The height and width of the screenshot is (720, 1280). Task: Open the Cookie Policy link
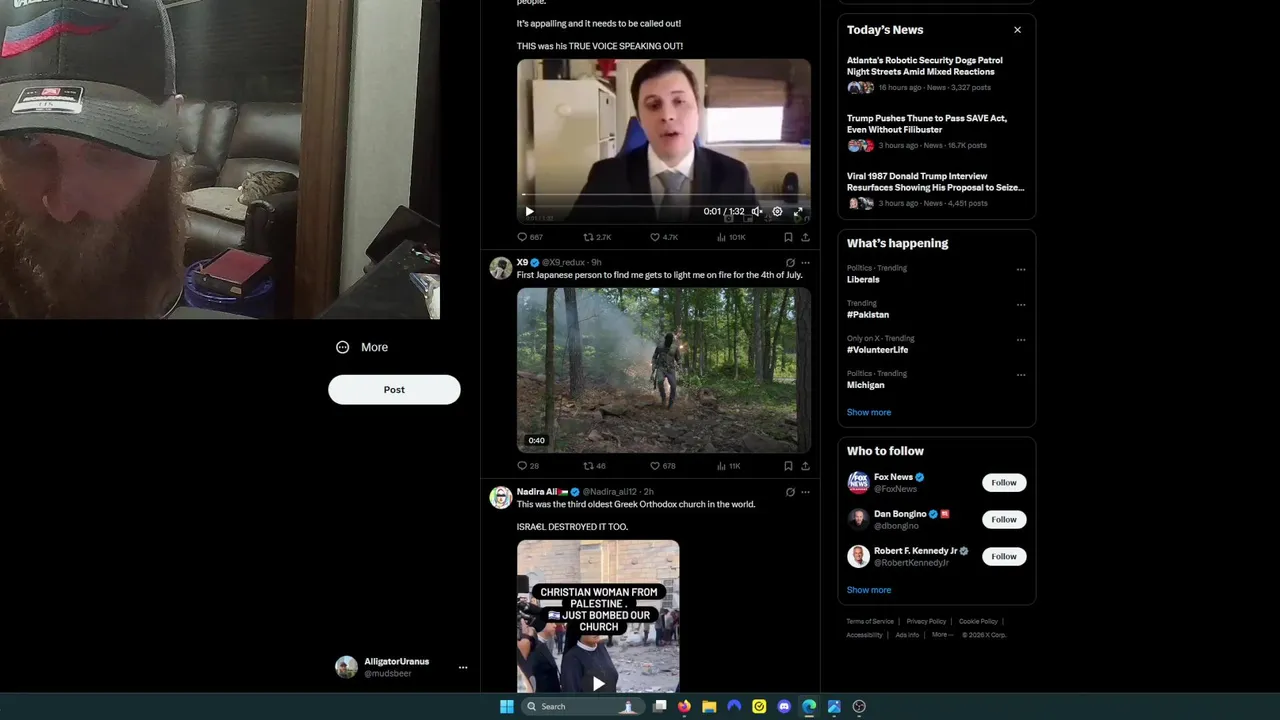pos(978,622)
